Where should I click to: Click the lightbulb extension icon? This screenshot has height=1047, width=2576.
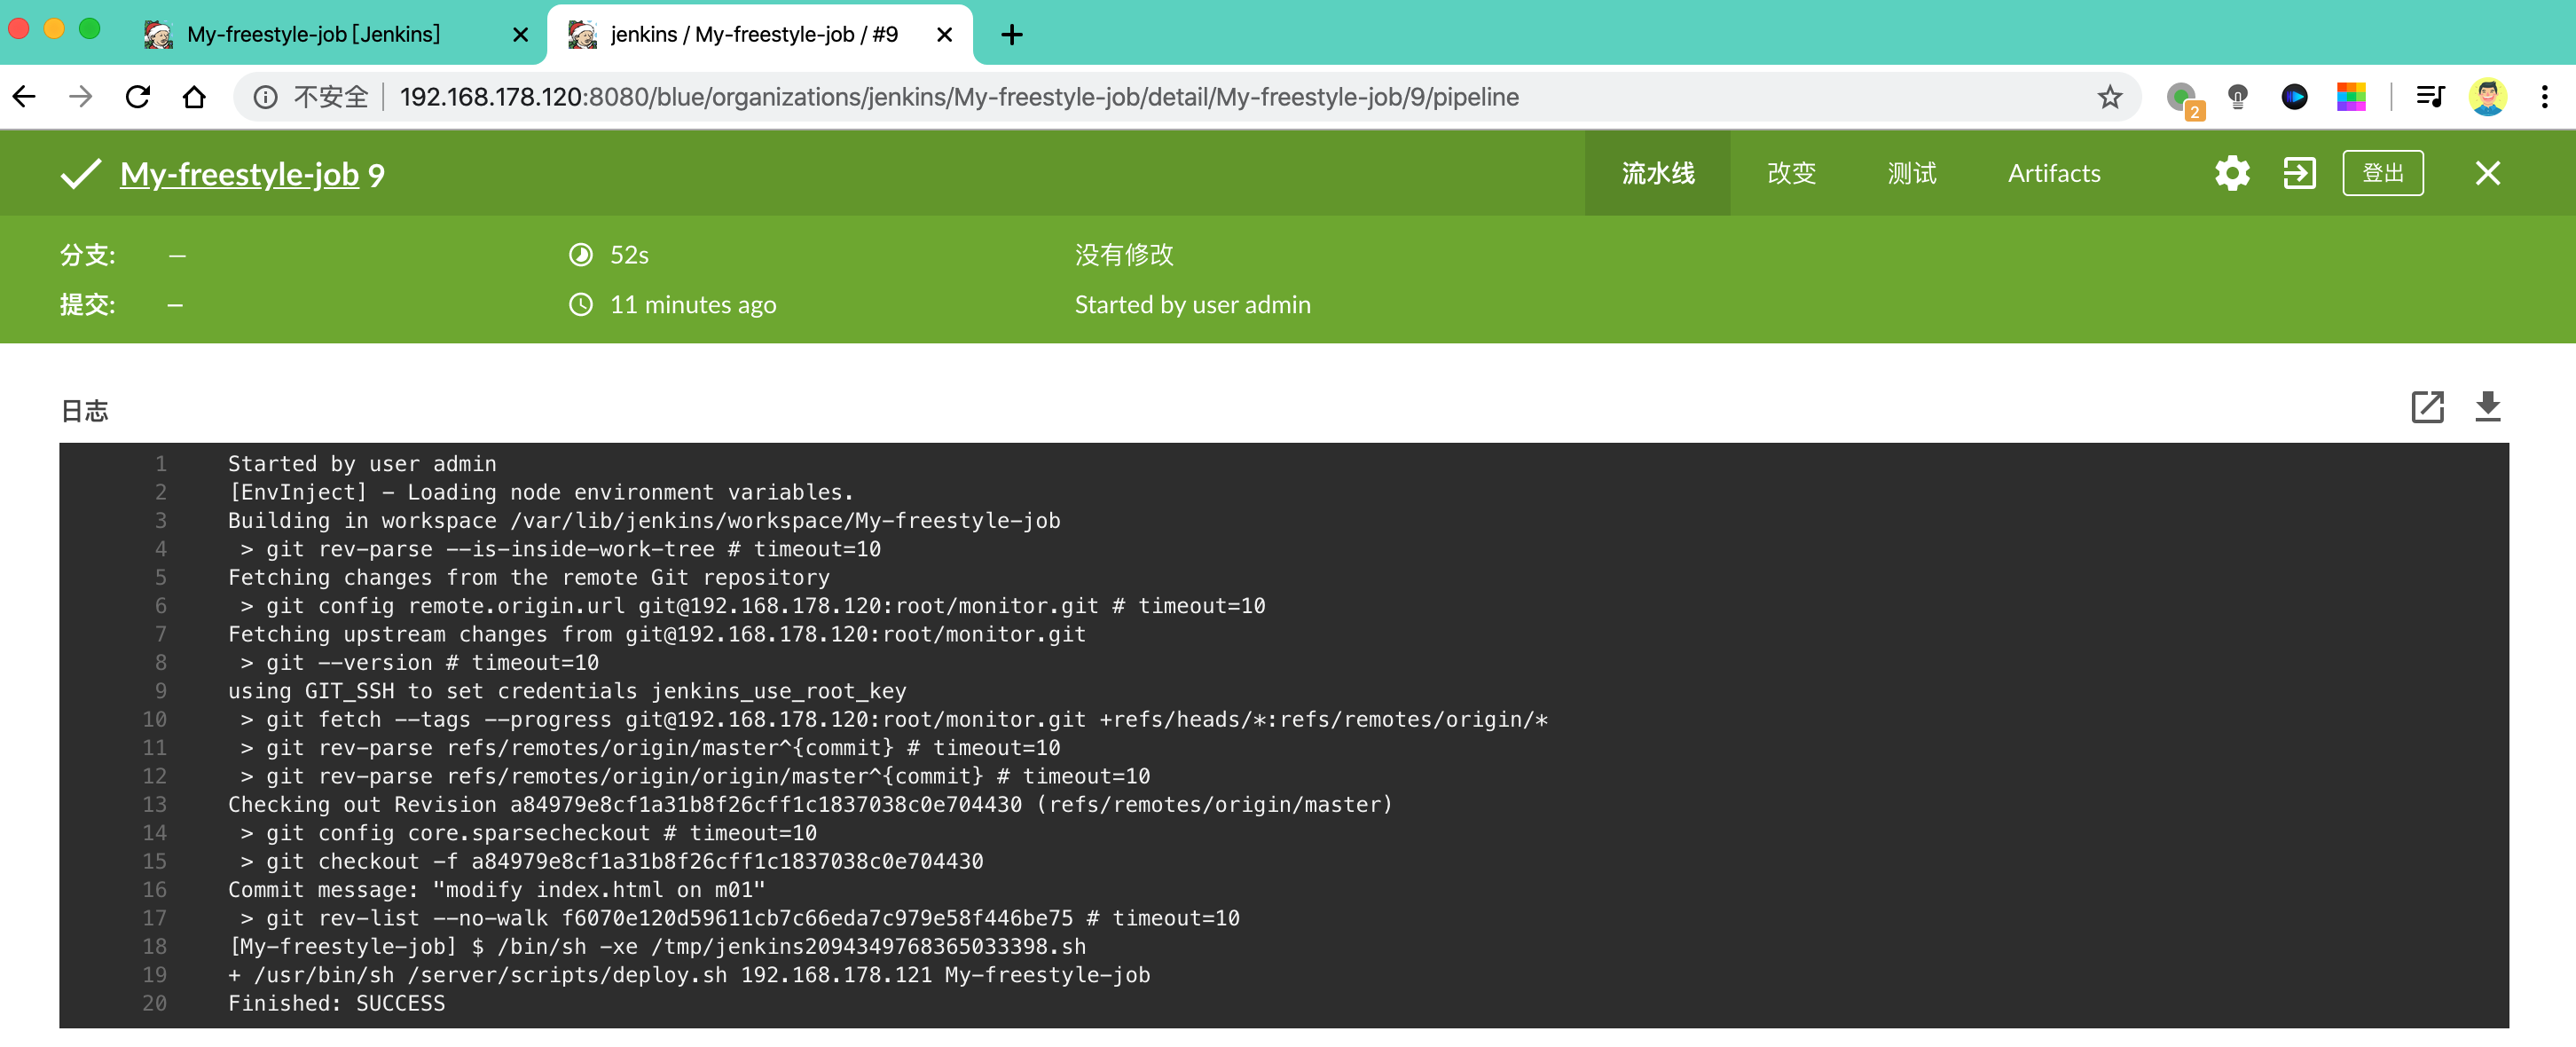2237,97
